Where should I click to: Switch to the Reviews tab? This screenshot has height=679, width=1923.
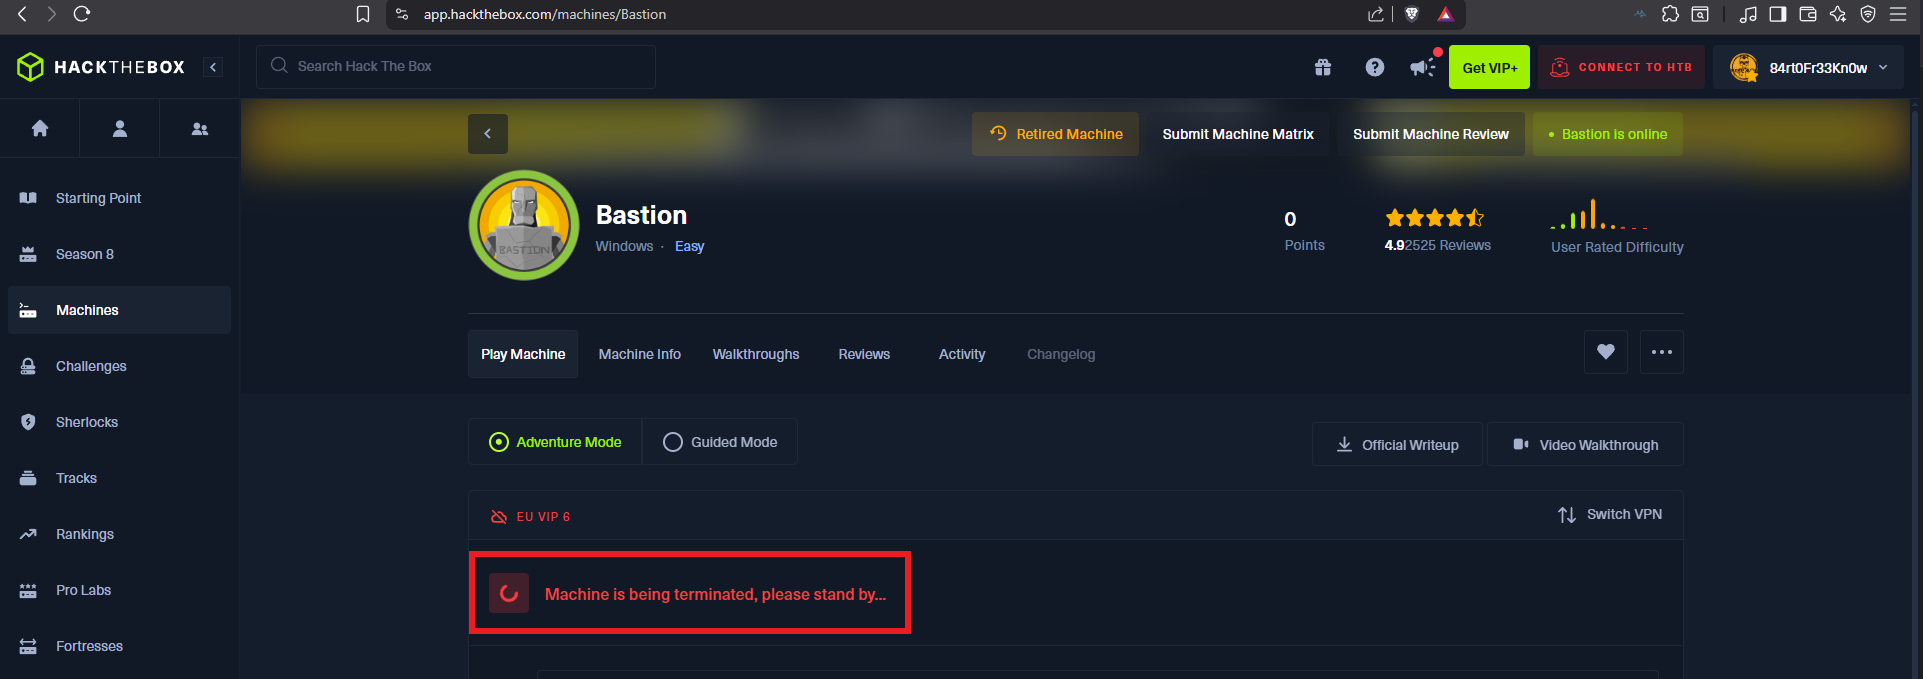tap(864, 354)
